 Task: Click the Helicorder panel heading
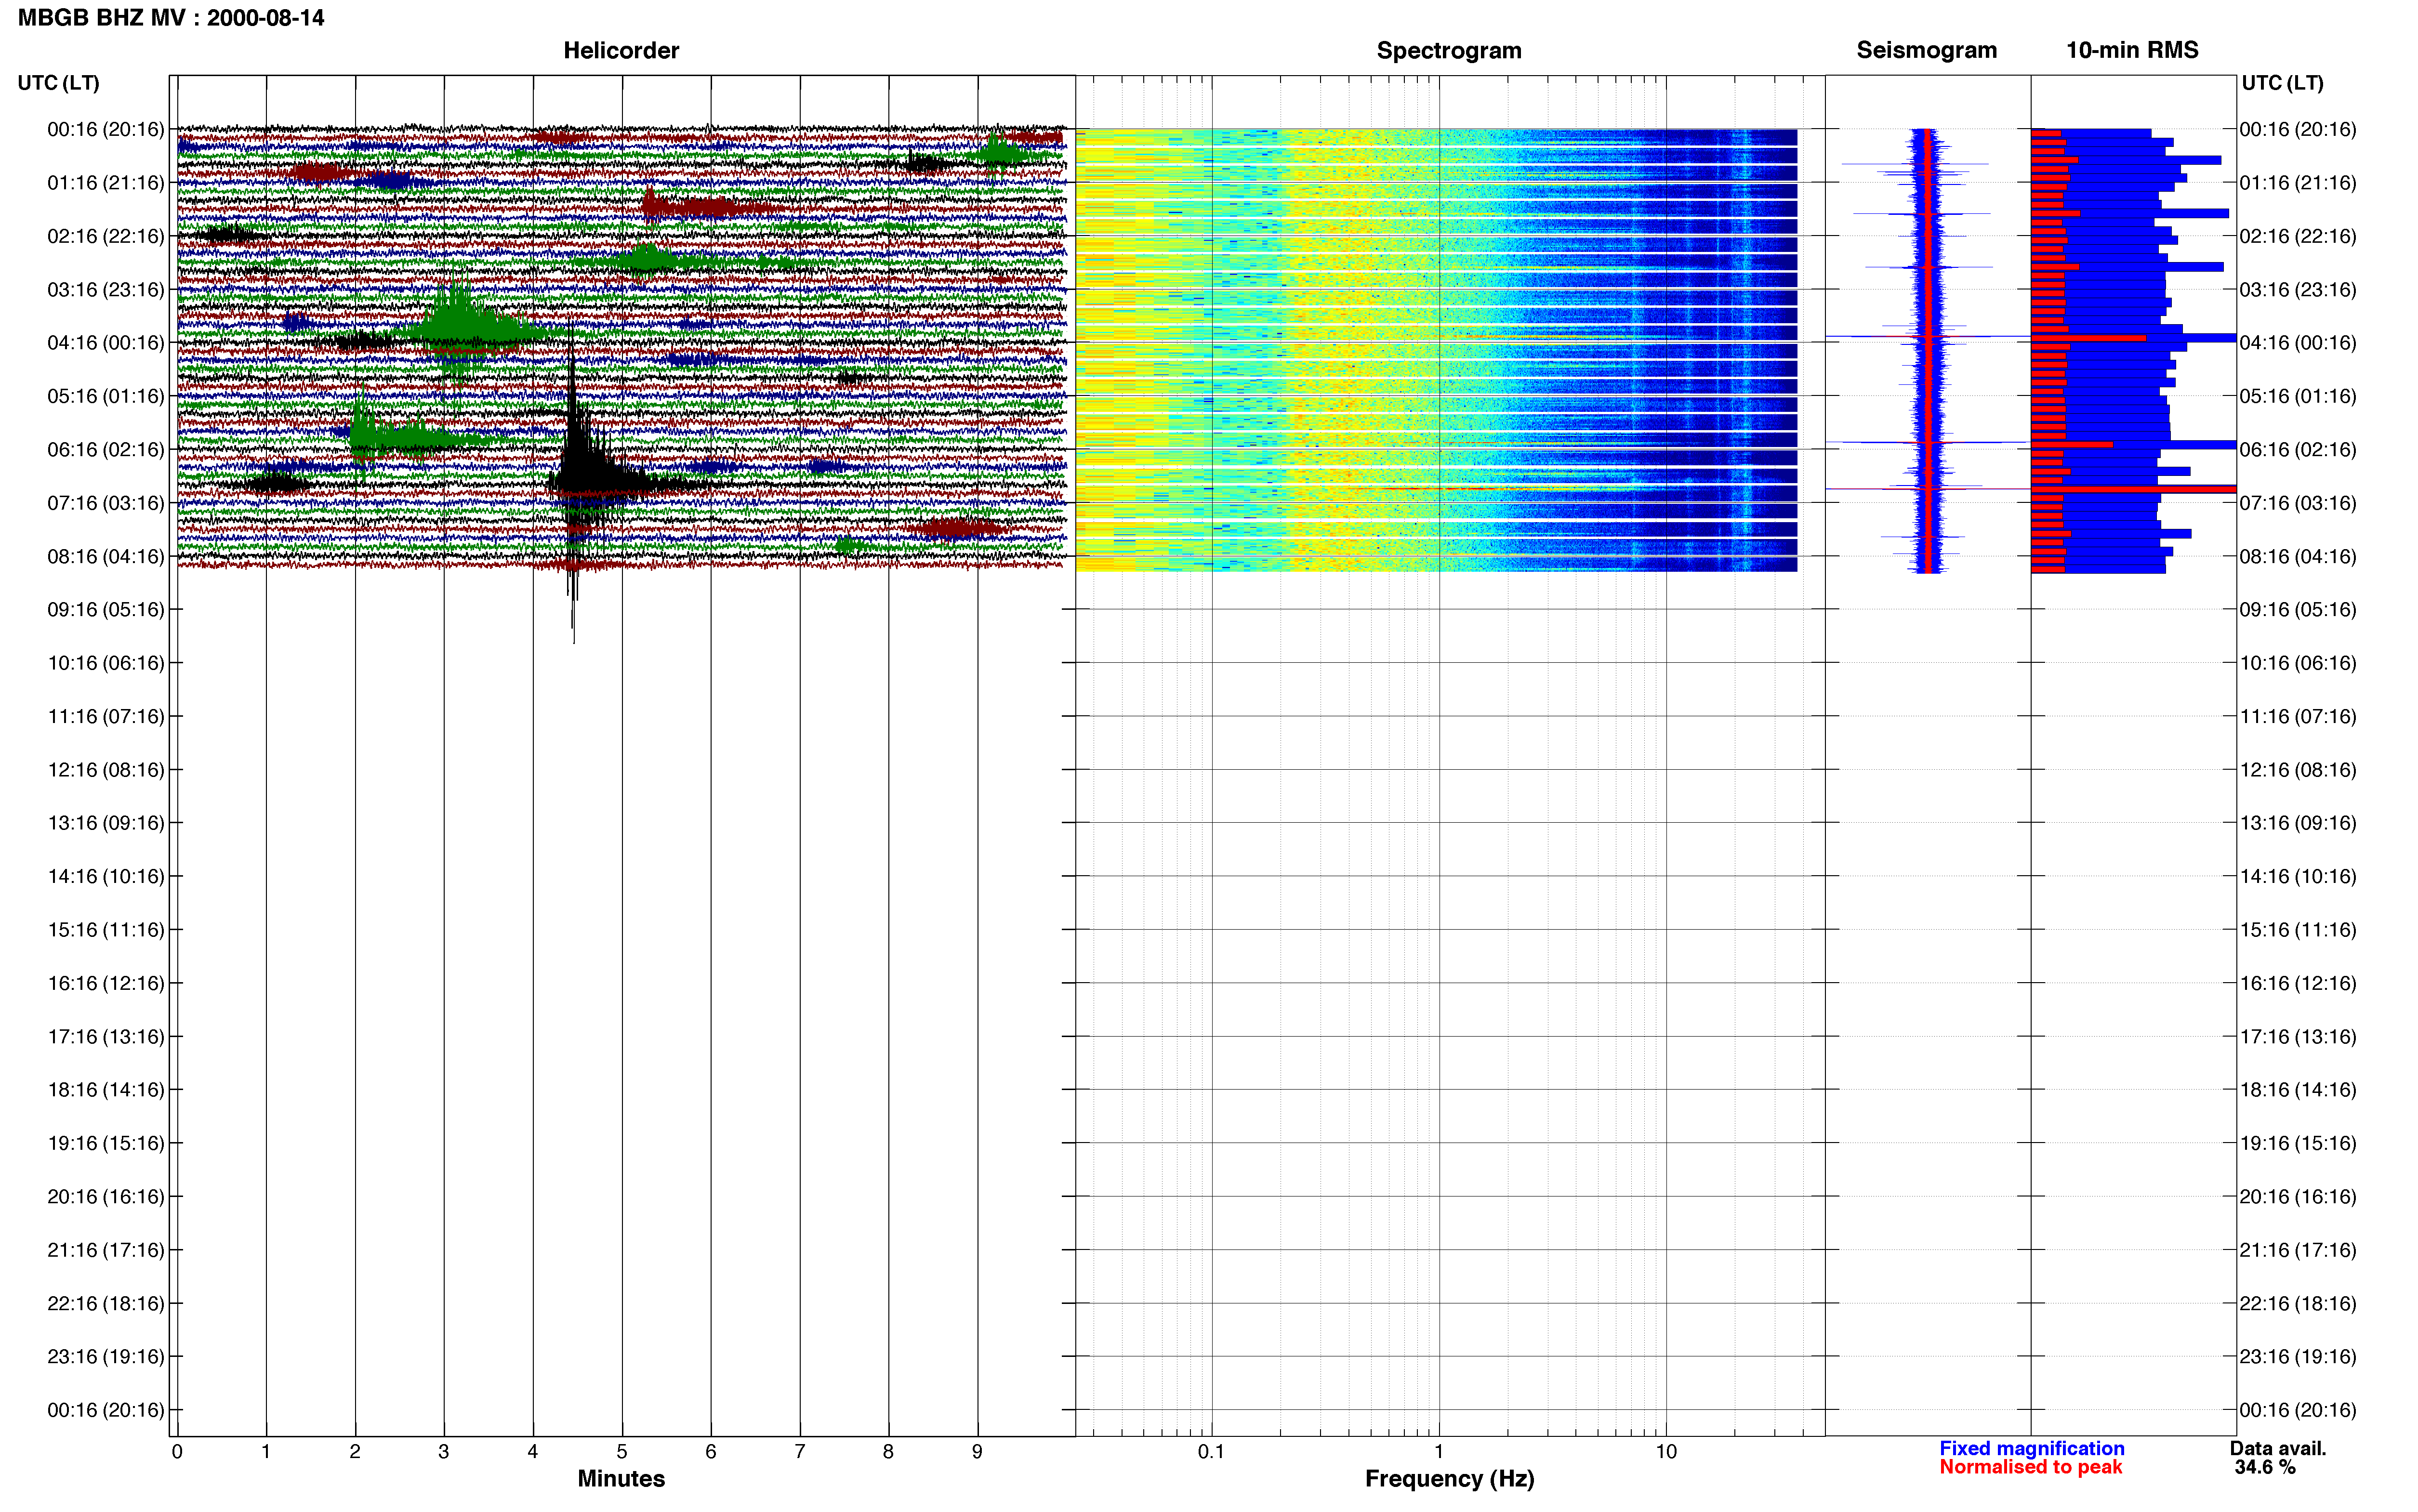[621, 50]
